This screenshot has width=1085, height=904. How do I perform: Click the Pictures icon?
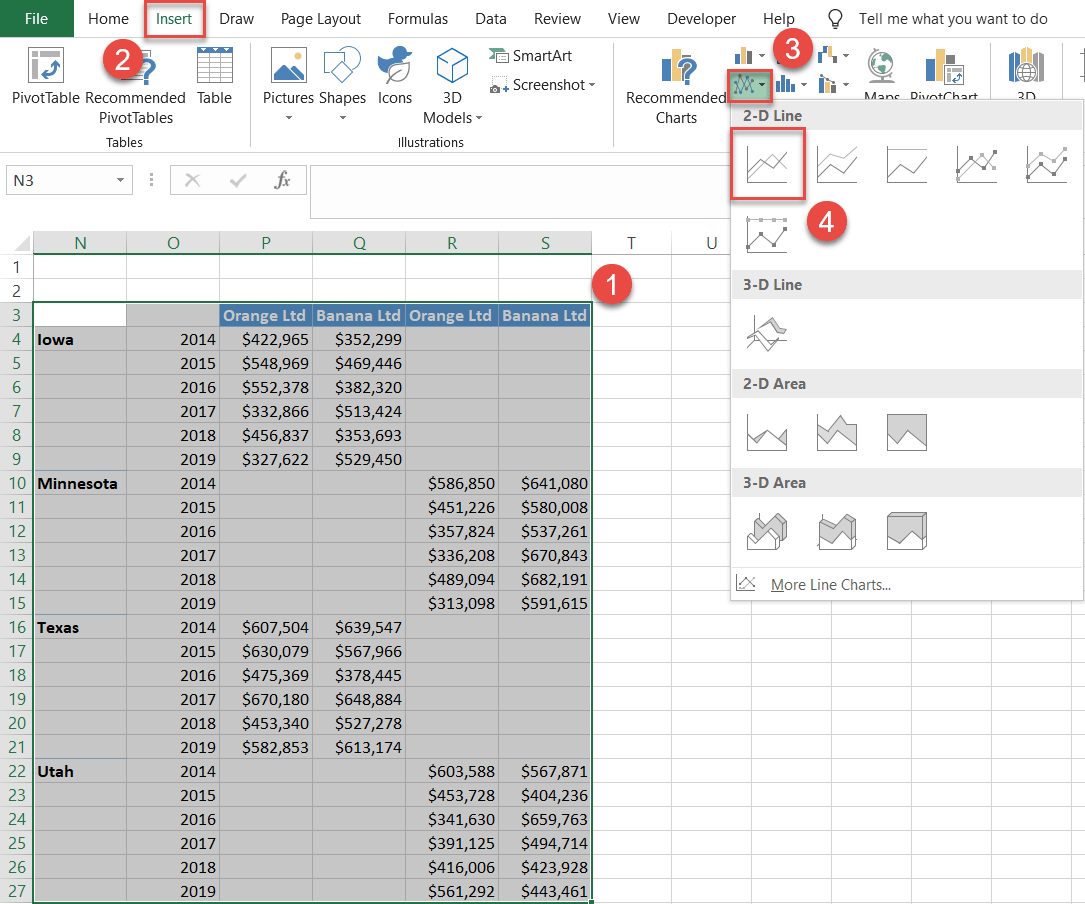[289, 65]
